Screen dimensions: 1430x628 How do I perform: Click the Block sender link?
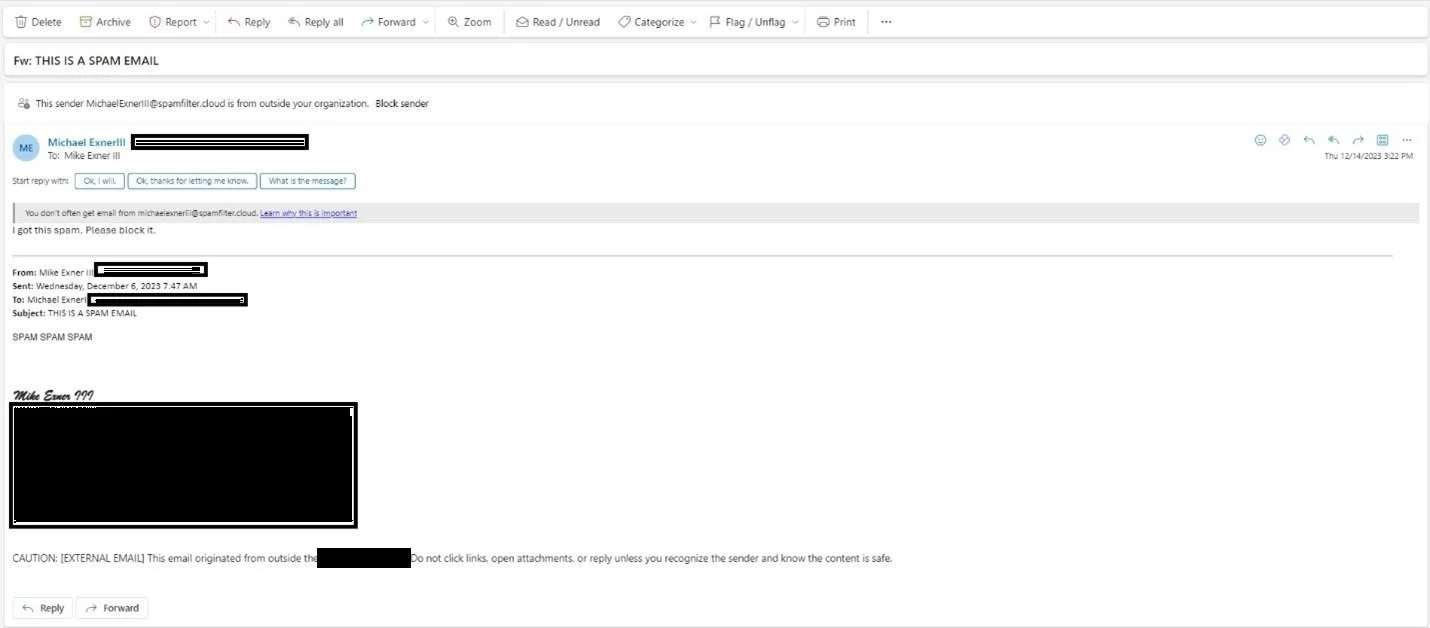(402, 104)
